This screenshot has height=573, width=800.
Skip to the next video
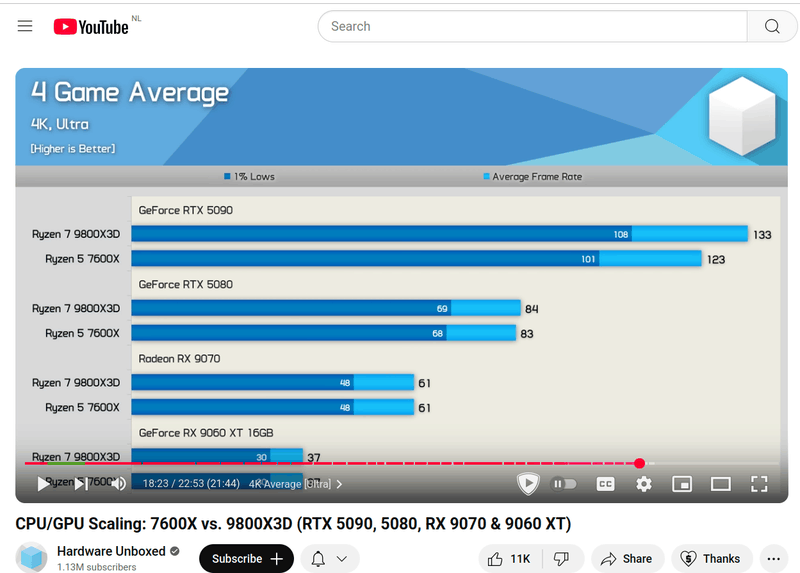click(x=82, y=484)
